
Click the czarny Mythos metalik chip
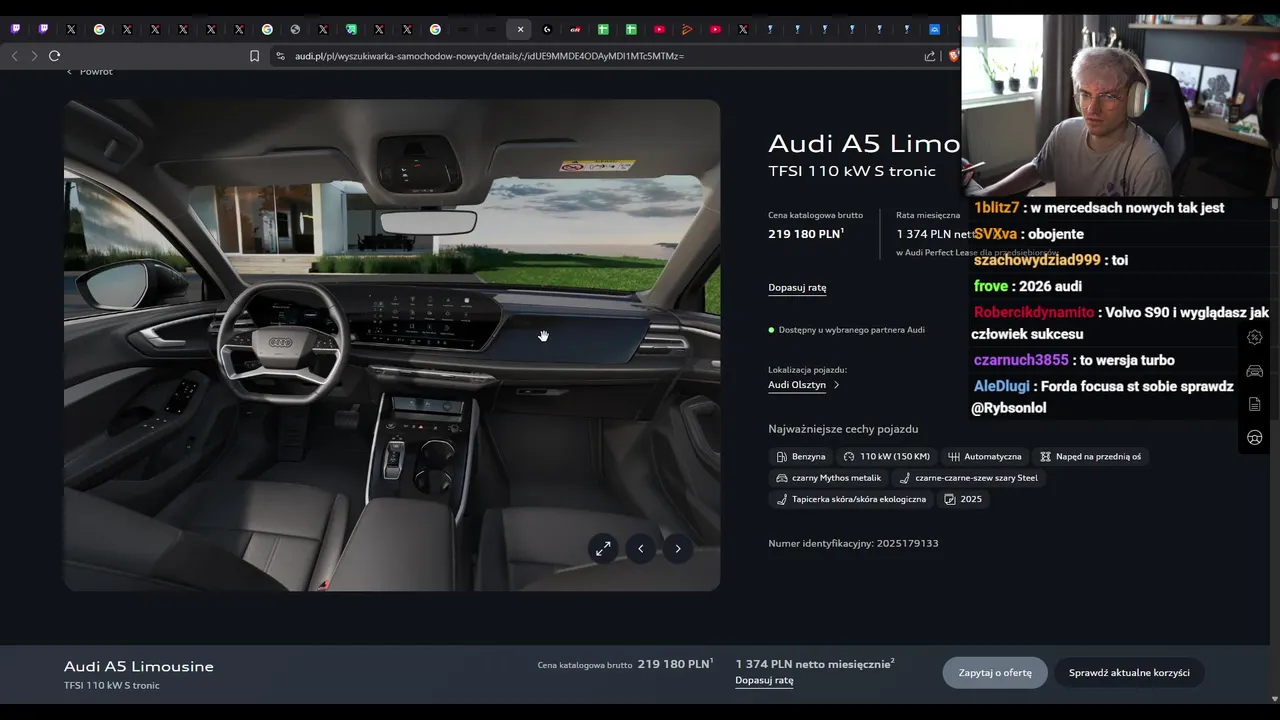pyautogui.click(x=828, y=478)
